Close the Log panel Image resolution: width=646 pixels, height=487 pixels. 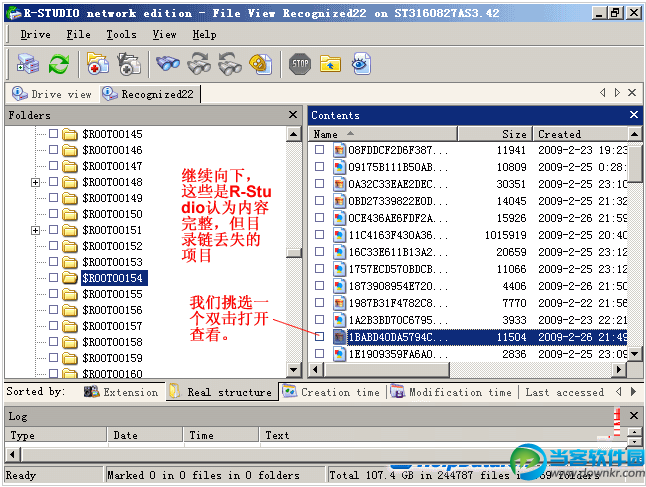point(634,415)
